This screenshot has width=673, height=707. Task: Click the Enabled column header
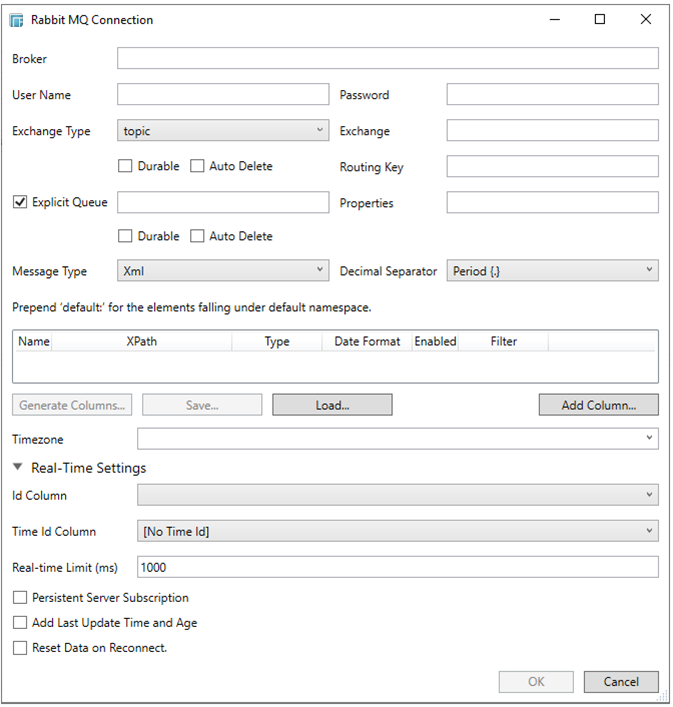click(x=435, y=341)
